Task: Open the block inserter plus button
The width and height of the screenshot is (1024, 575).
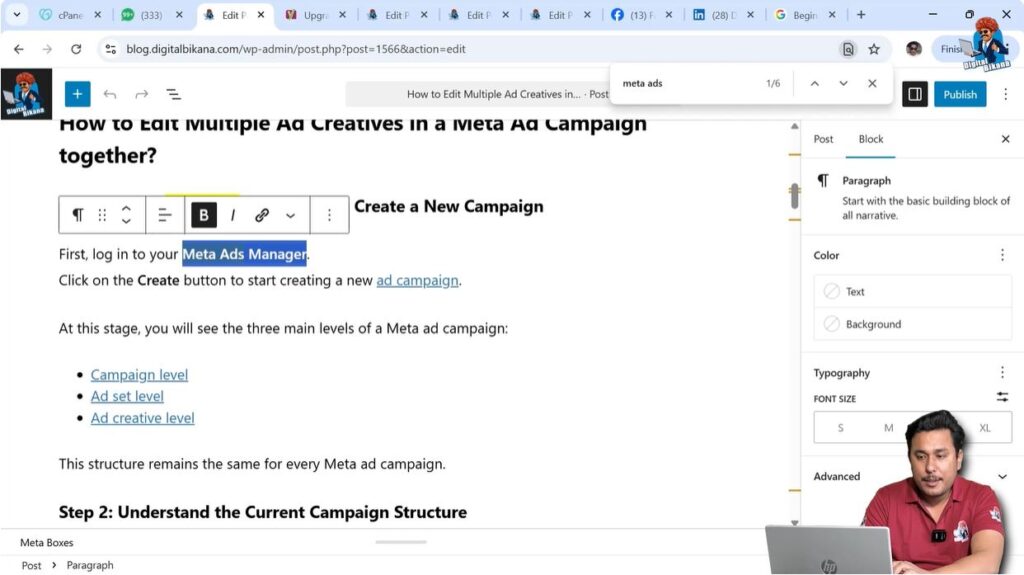Action: [77, 94]
